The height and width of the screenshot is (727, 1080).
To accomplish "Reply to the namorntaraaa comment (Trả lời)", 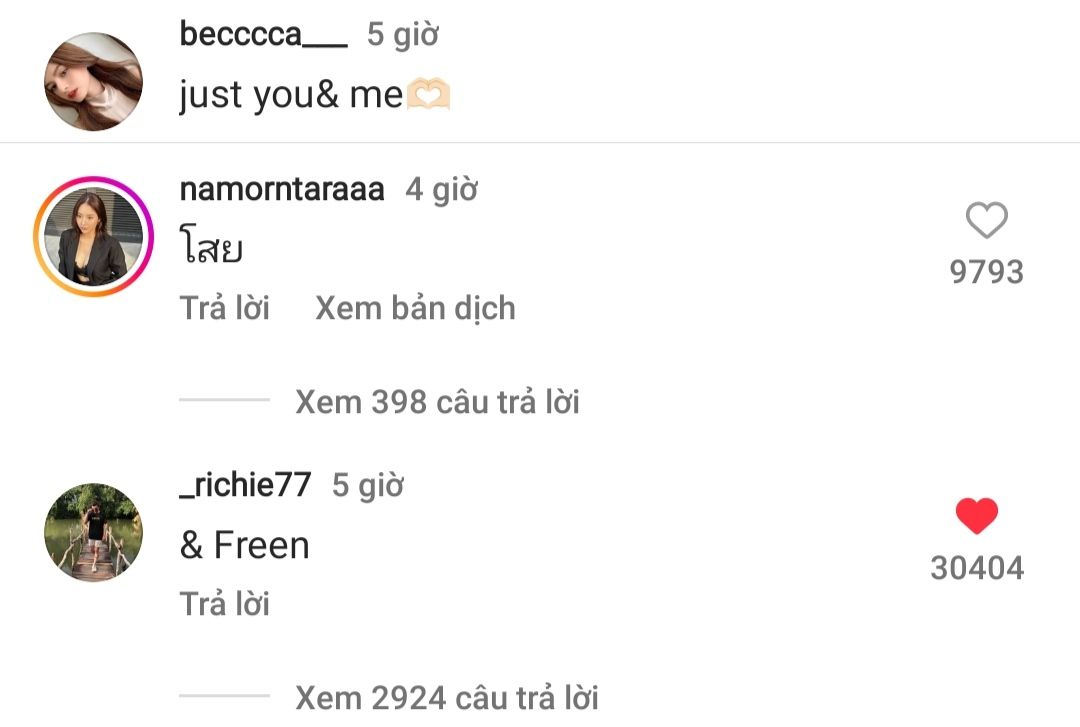I will [225, 308].
